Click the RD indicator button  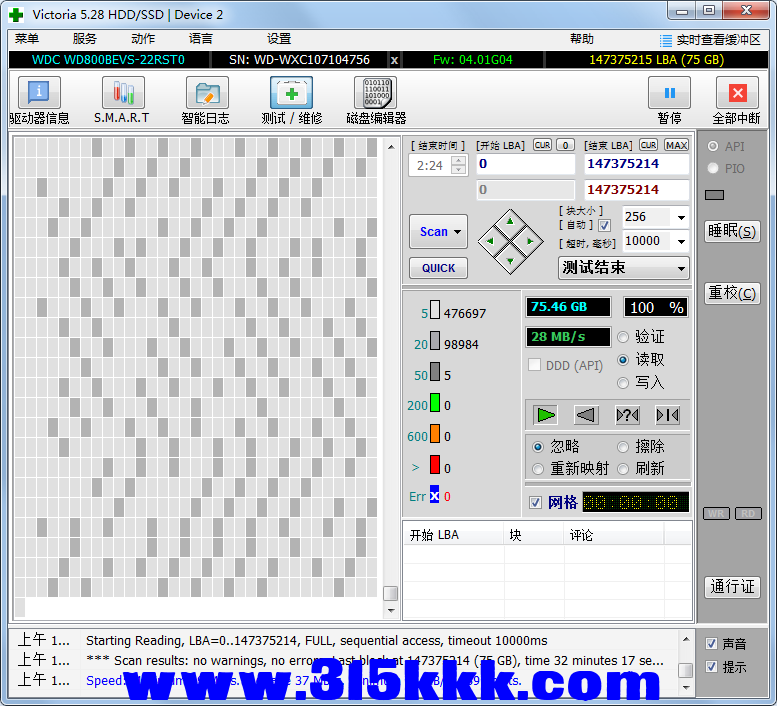coord(748,514)
